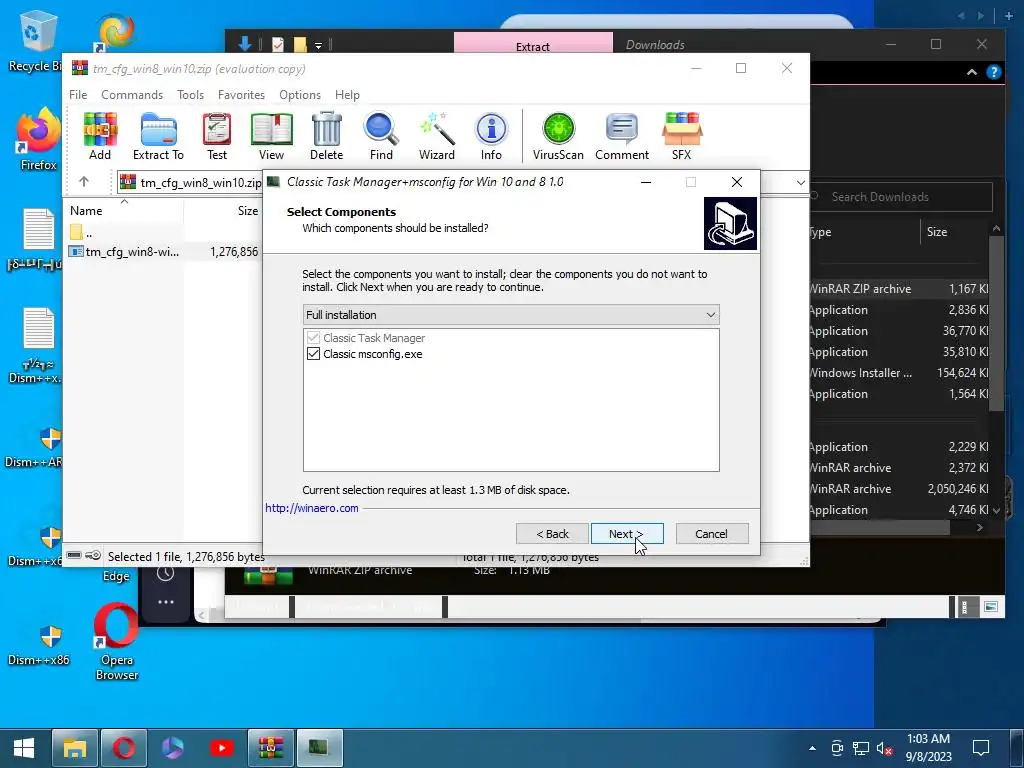The width and height of the screenshot is (1024, 768).
Task: Click the Search Downloads field
Action: 900,197
